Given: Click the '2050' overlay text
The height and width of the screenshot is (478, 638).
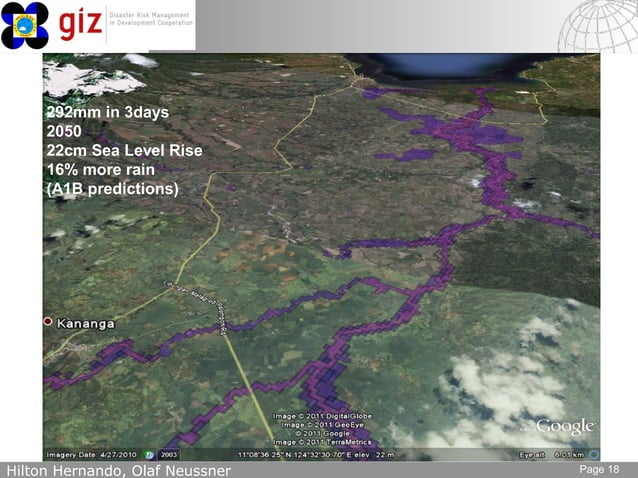Looking at the screenshot, I should point(64,131).
